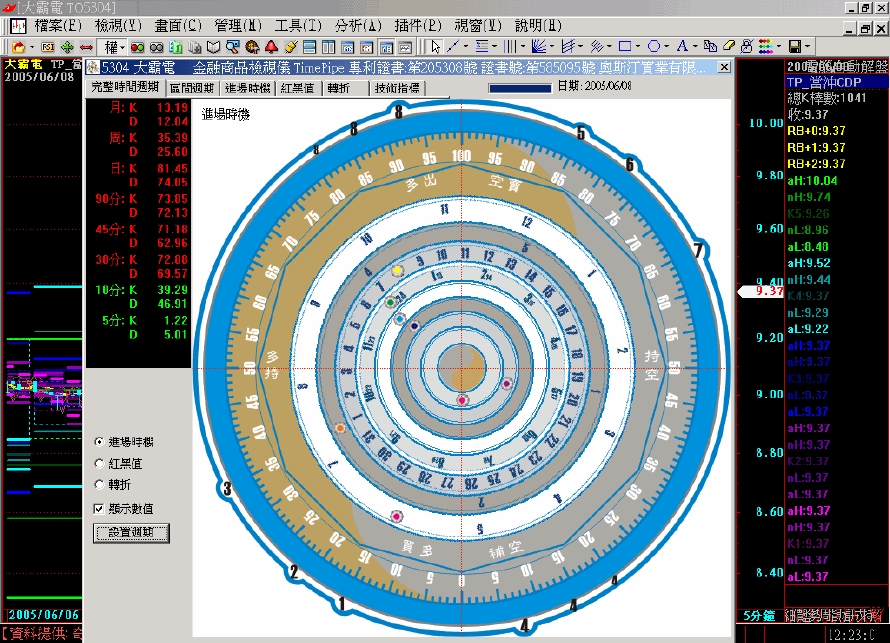Switch to the 技術指標 tab

click(x=397, y=88)
